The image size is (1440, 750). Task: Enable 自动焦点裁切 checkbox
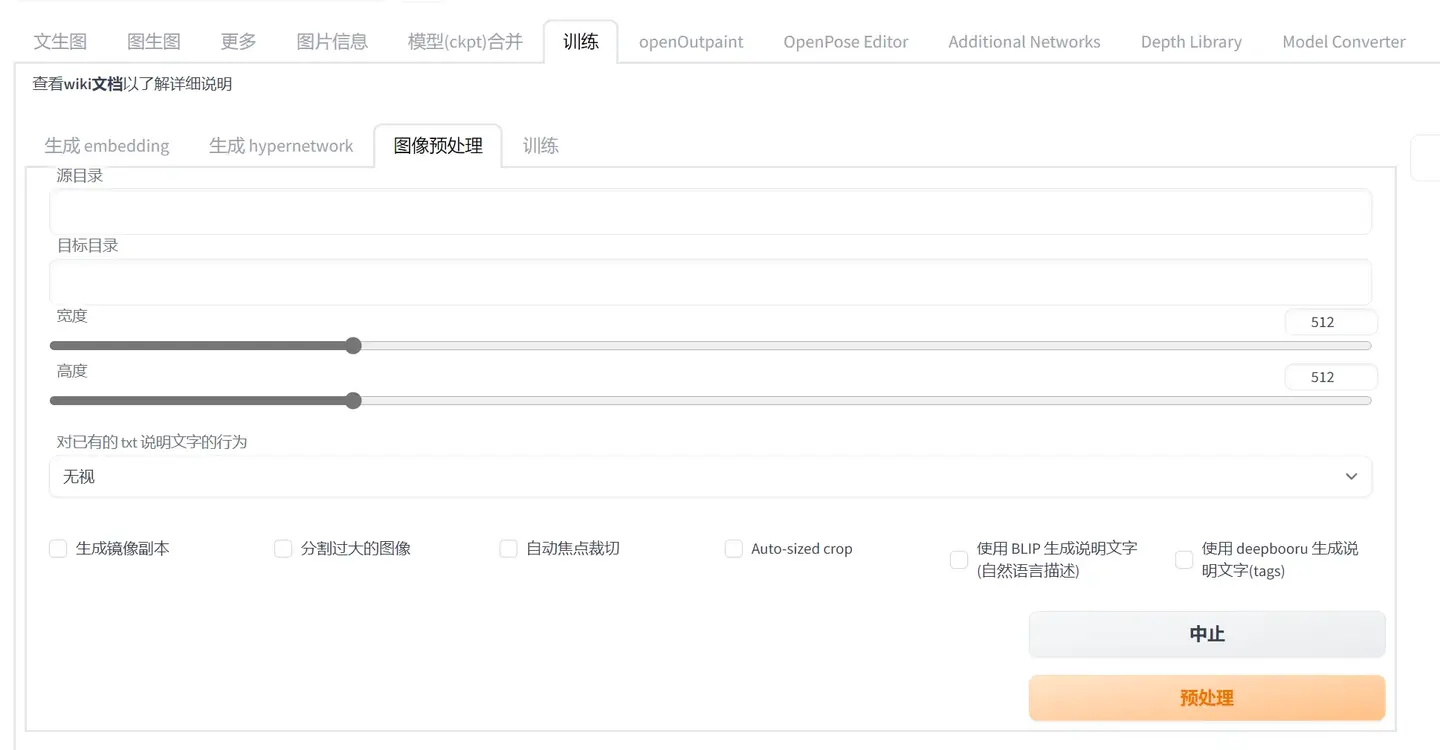point(508,549)
